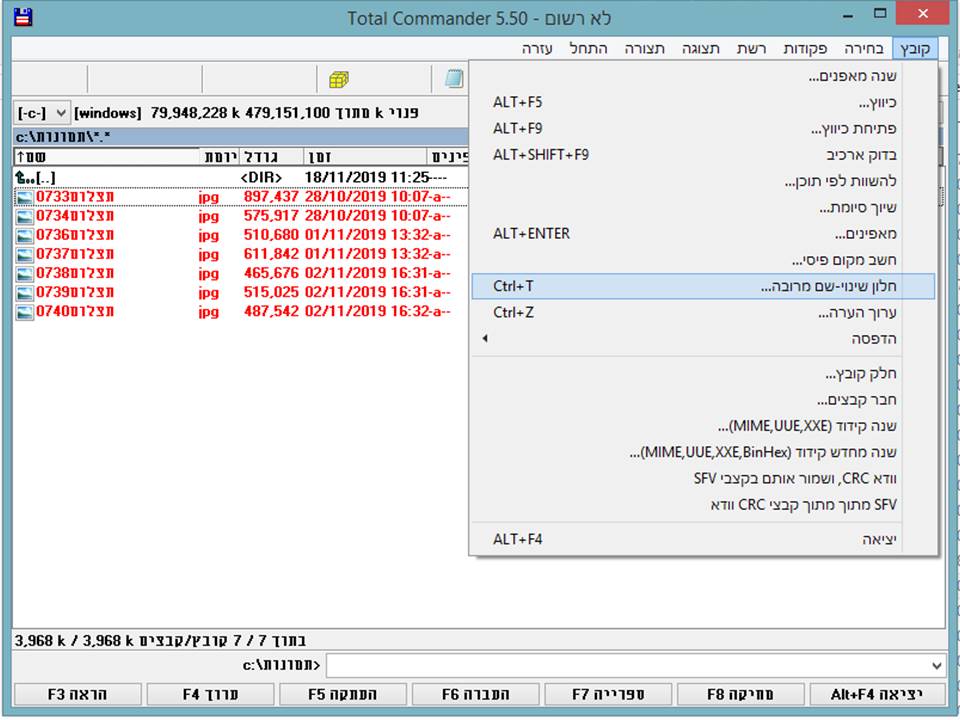The height and width of the screenshot is (720, 960).
Task: Select שנה קידוד (MIME,UUE,XXE) entry
Action: point(703,426)
